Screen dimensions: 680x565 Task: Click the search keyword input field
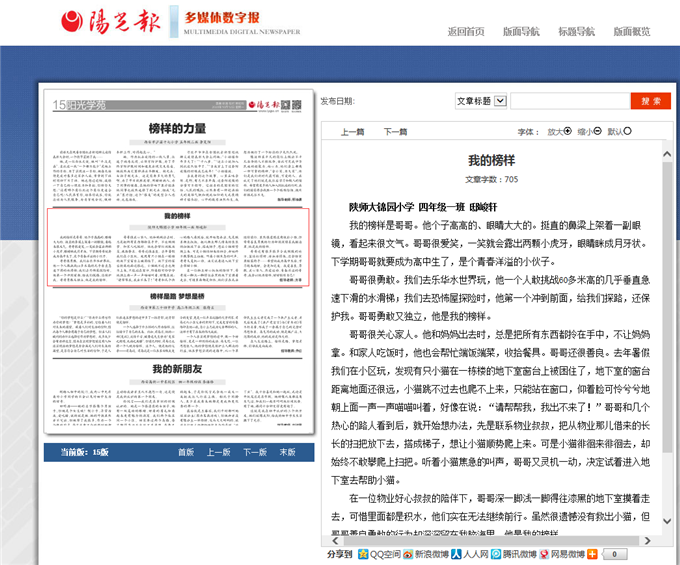570,101
